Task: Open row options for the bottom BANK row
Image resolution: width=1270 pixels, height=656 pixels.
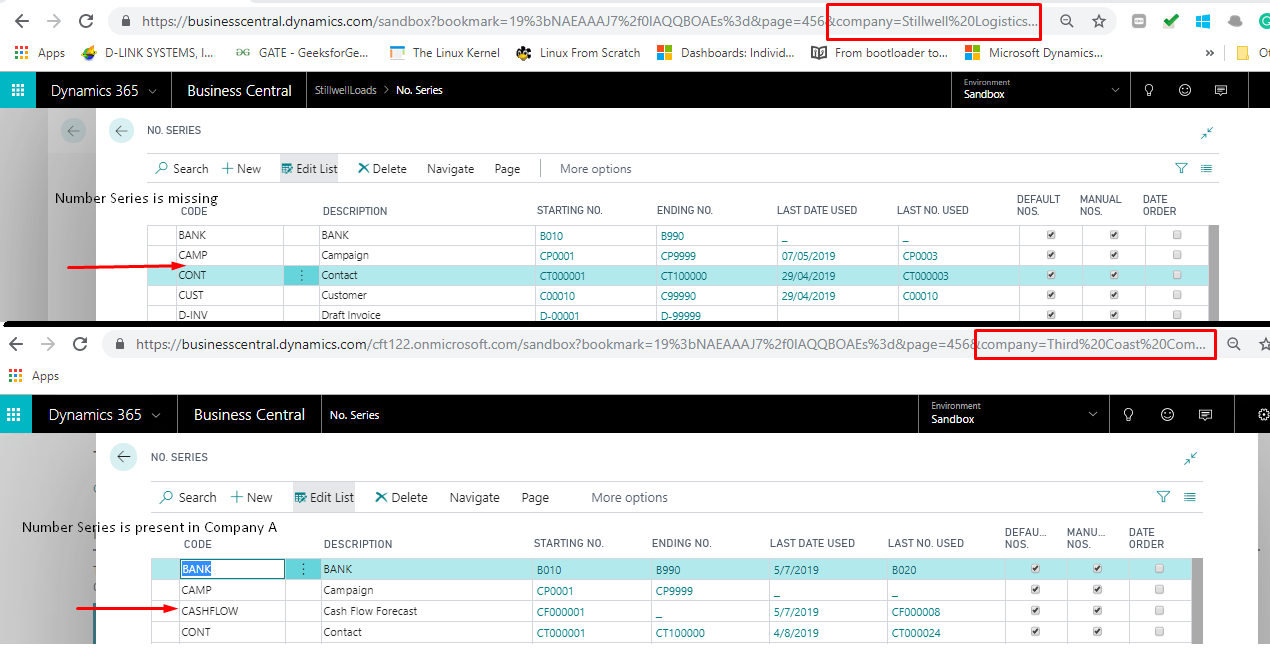Action: coord(303,569)
